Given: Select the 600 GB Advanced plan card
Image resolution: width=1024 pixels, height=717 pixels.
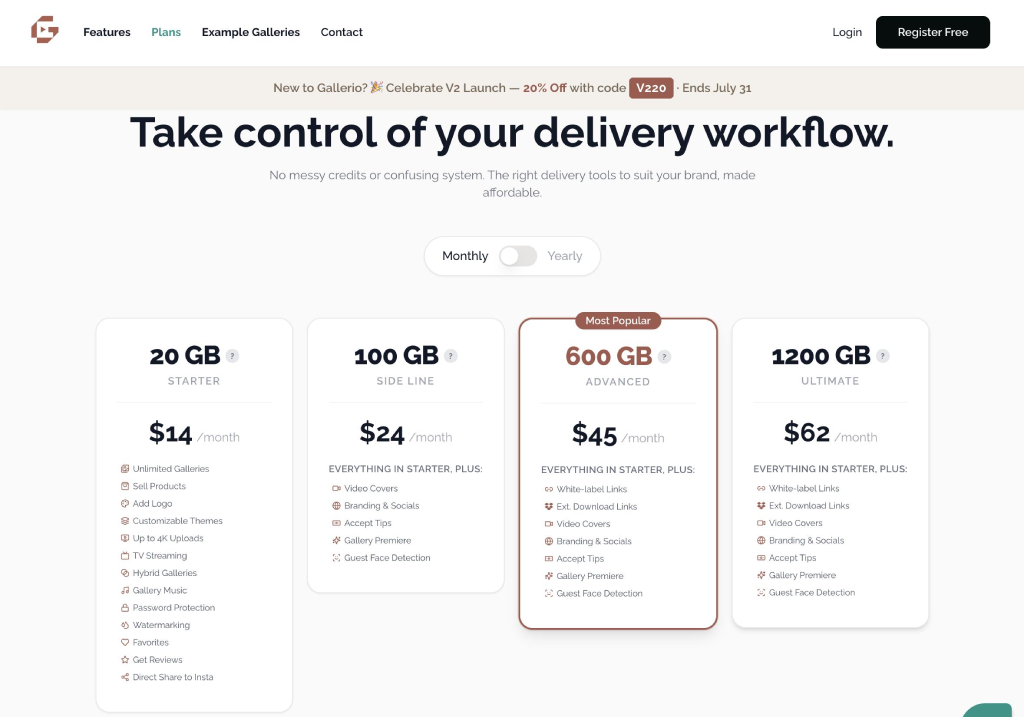Looking at the screenshot, I should coord(618,473).
